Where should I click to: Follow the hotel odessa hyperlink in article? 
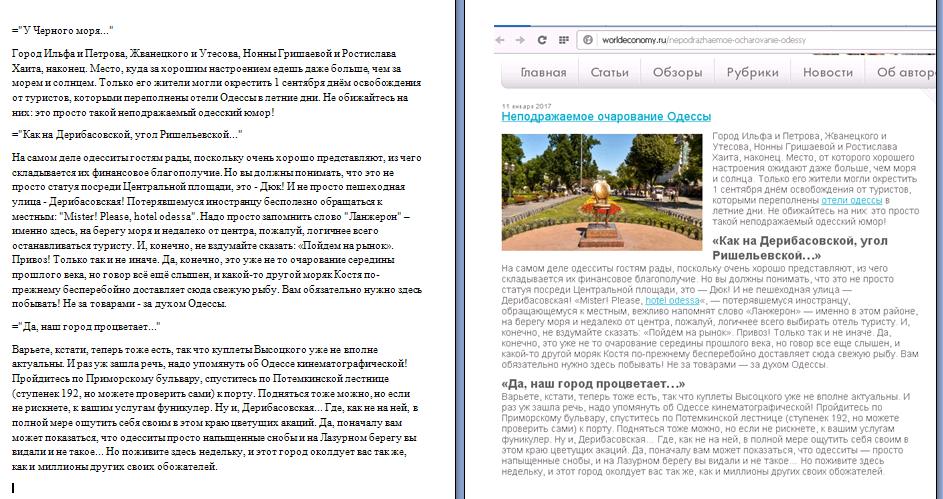coord(672,300)
